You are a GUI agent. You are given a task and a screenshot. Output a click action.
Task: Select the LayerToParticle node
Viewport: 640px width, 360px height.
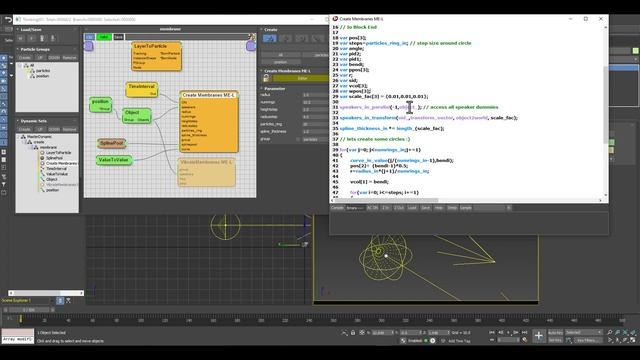[x=156, y=56]
